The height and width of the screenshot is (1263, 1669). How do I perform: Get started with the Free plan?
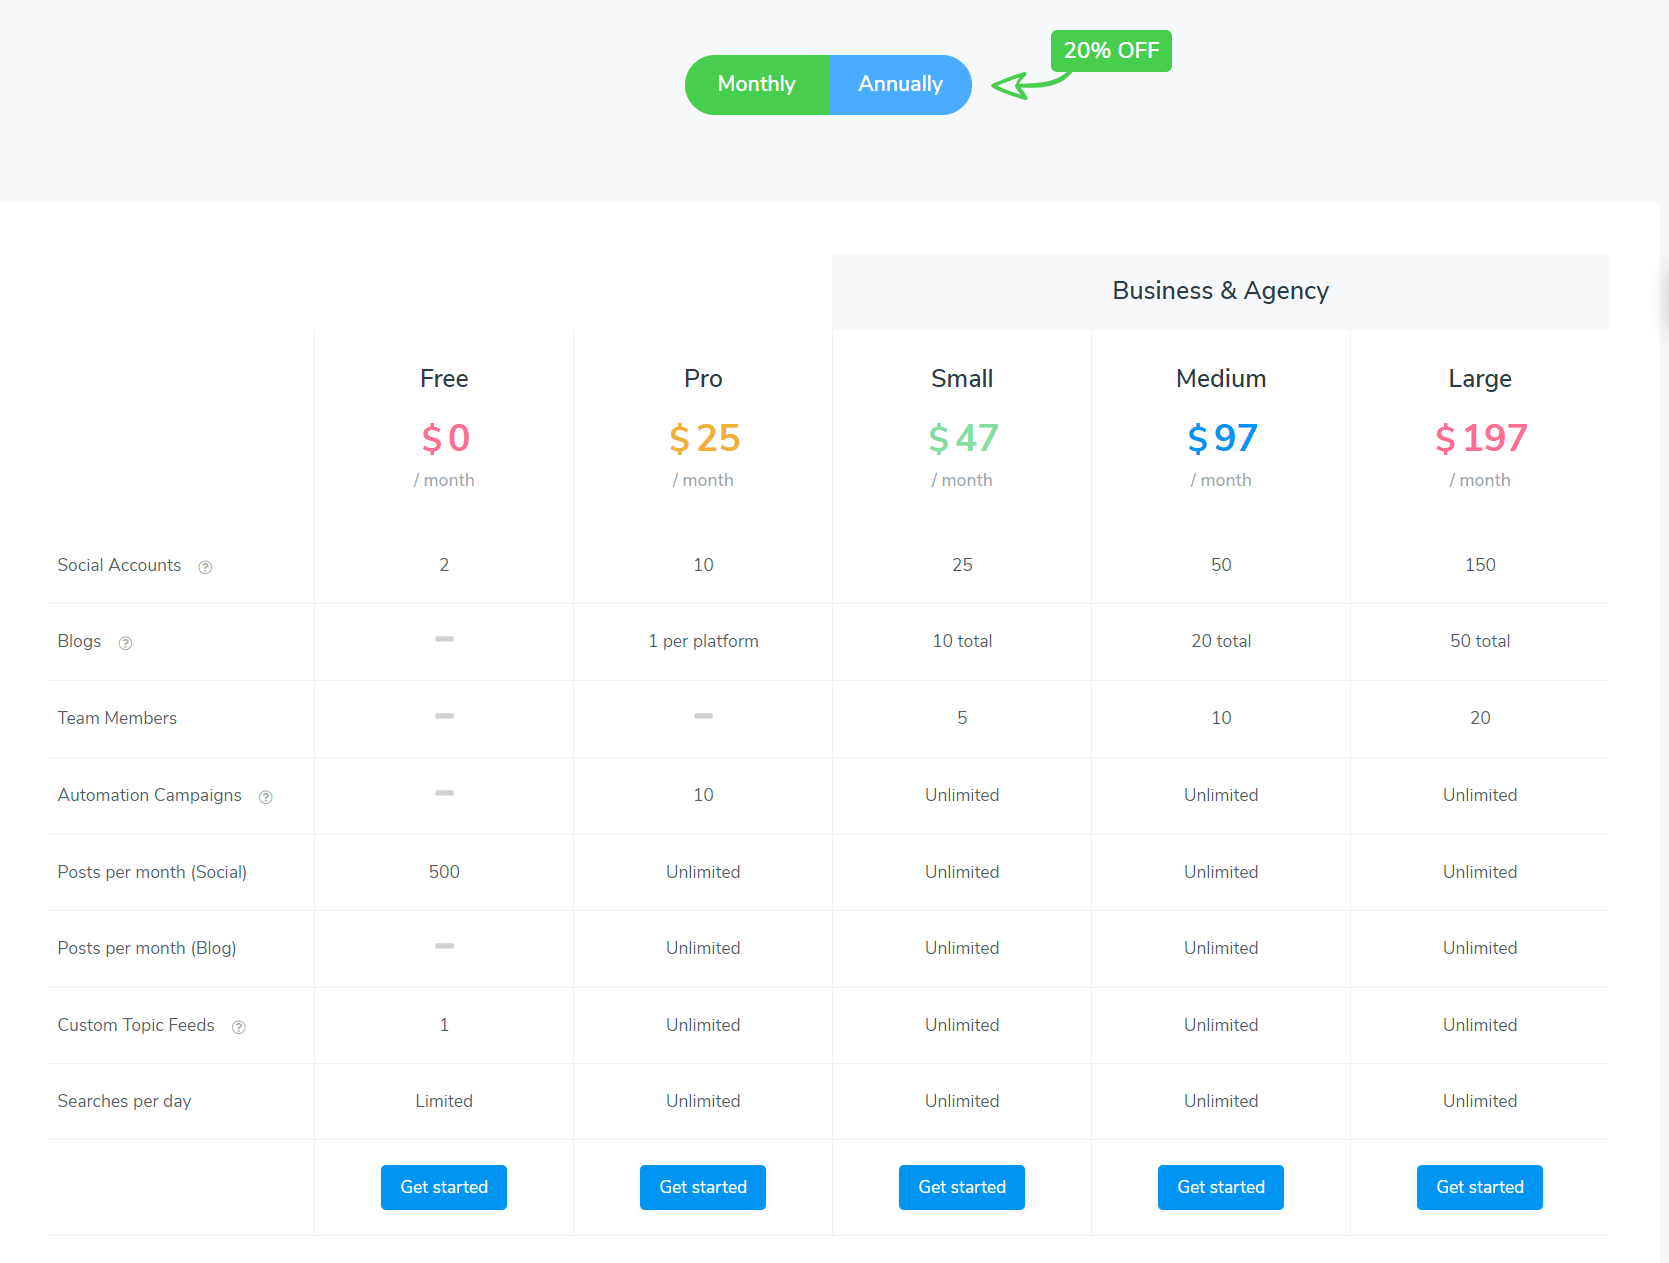(x=443, y=1187)
